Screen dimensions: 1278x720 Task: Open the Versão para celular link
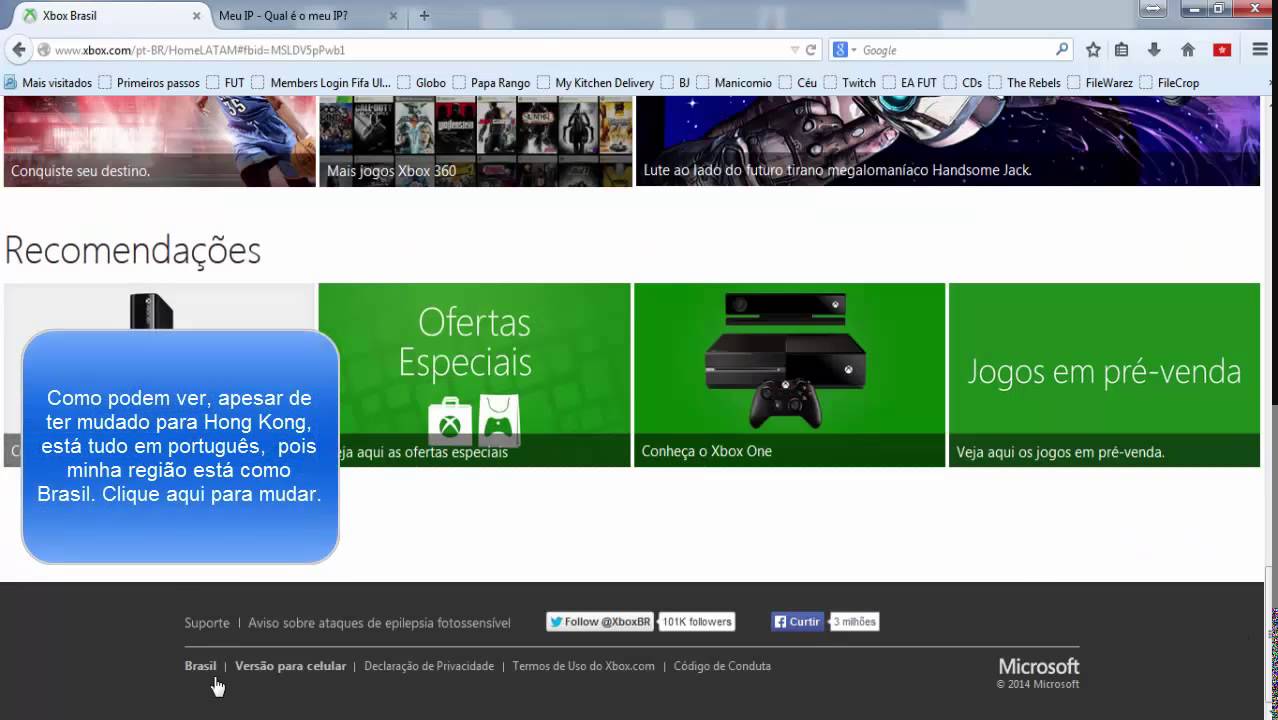[290, 666]
